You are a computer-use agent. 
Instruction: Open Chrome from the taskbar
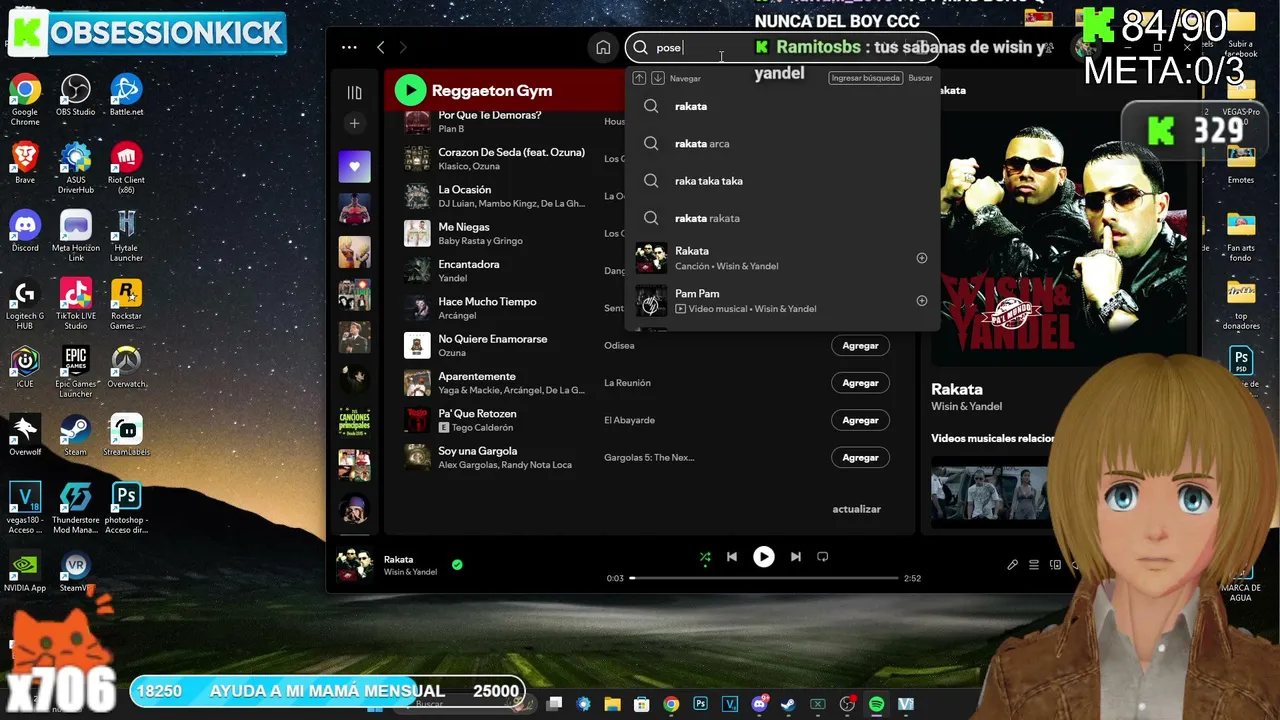tap(671, 704)
